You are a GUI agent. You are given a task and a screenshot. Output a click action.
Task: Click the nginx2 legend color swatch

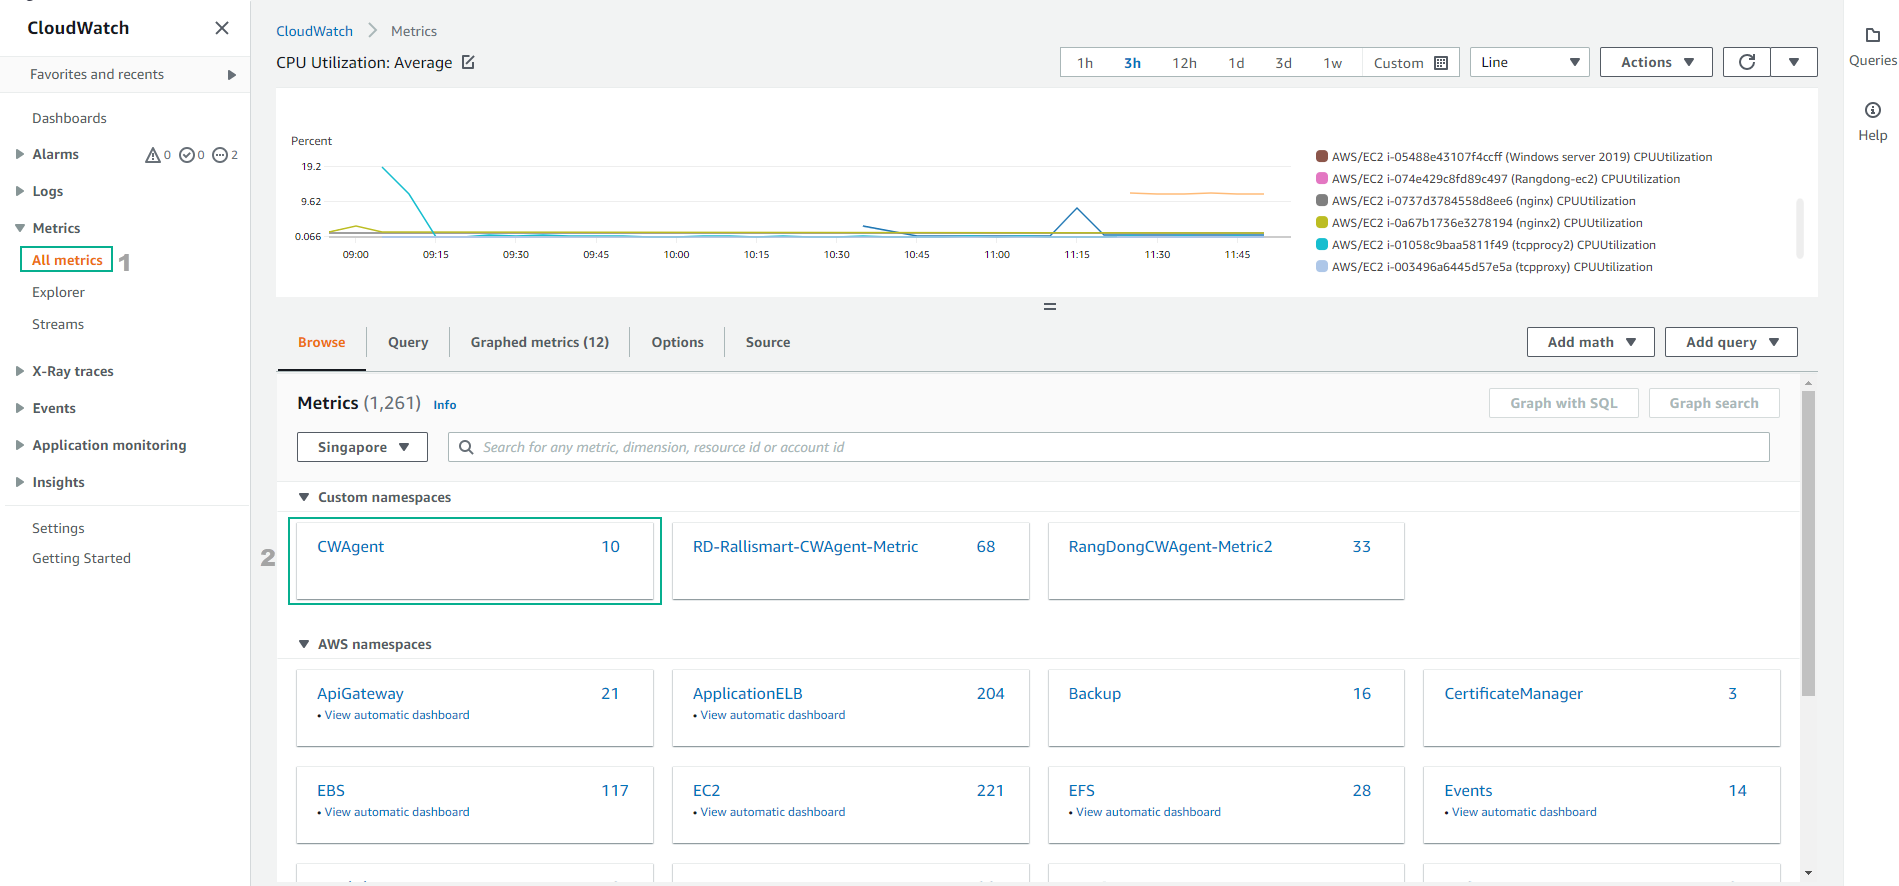coord(1322,222)
